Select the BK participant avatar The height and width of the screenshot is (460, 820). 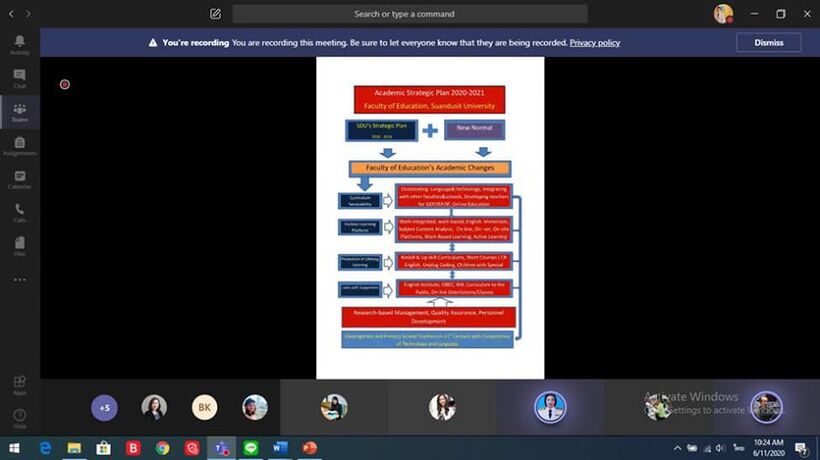click(x=204, y=407)
